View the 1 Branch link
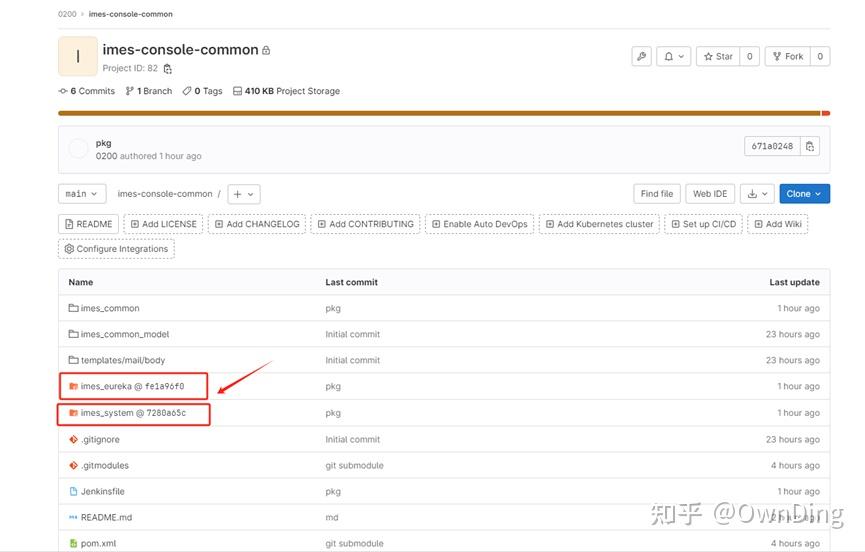Screen dimensions: 865x552 [149, 91]
